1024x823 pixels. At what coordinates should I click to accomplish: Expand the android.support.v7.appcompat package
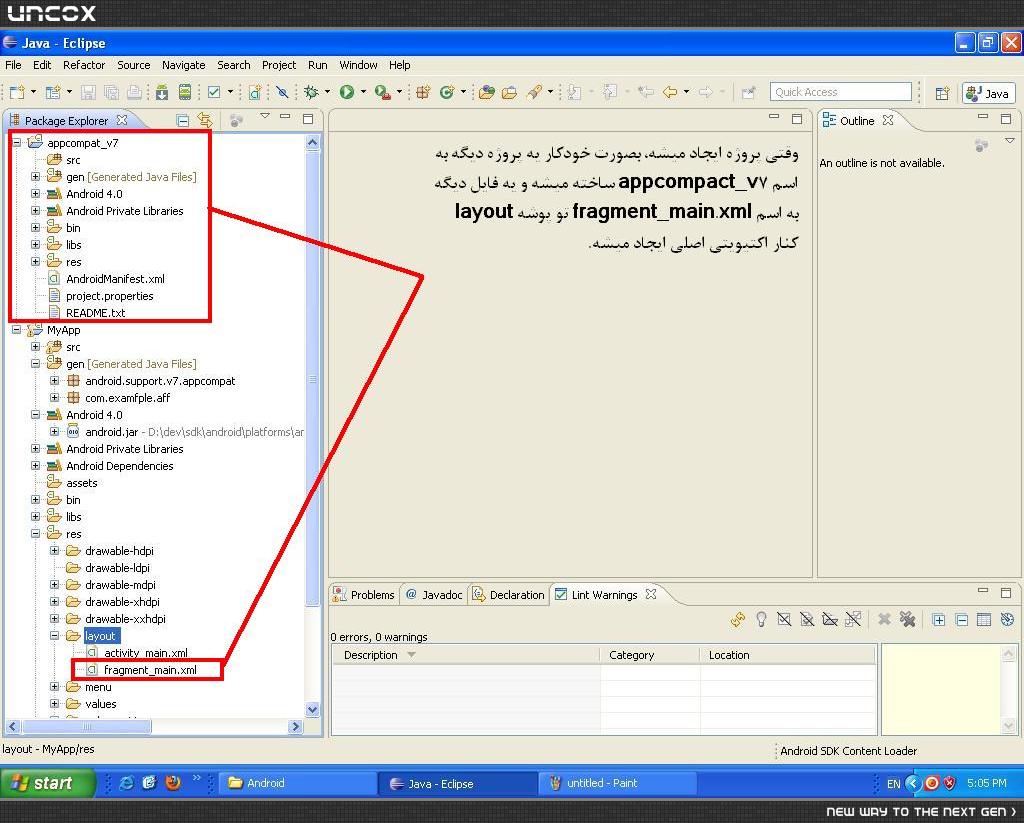(x=55, y=381)
